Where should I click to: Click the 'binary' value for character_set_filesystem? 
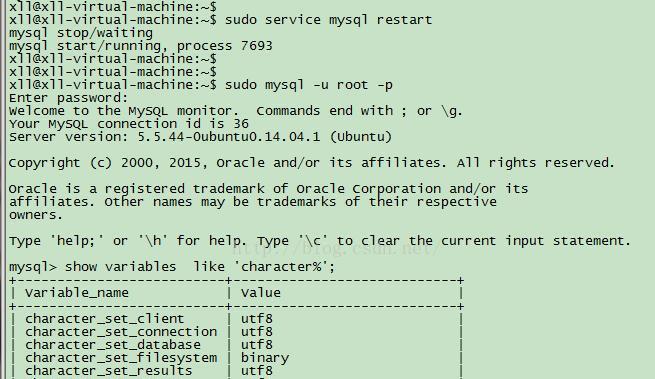pos(265,358)
